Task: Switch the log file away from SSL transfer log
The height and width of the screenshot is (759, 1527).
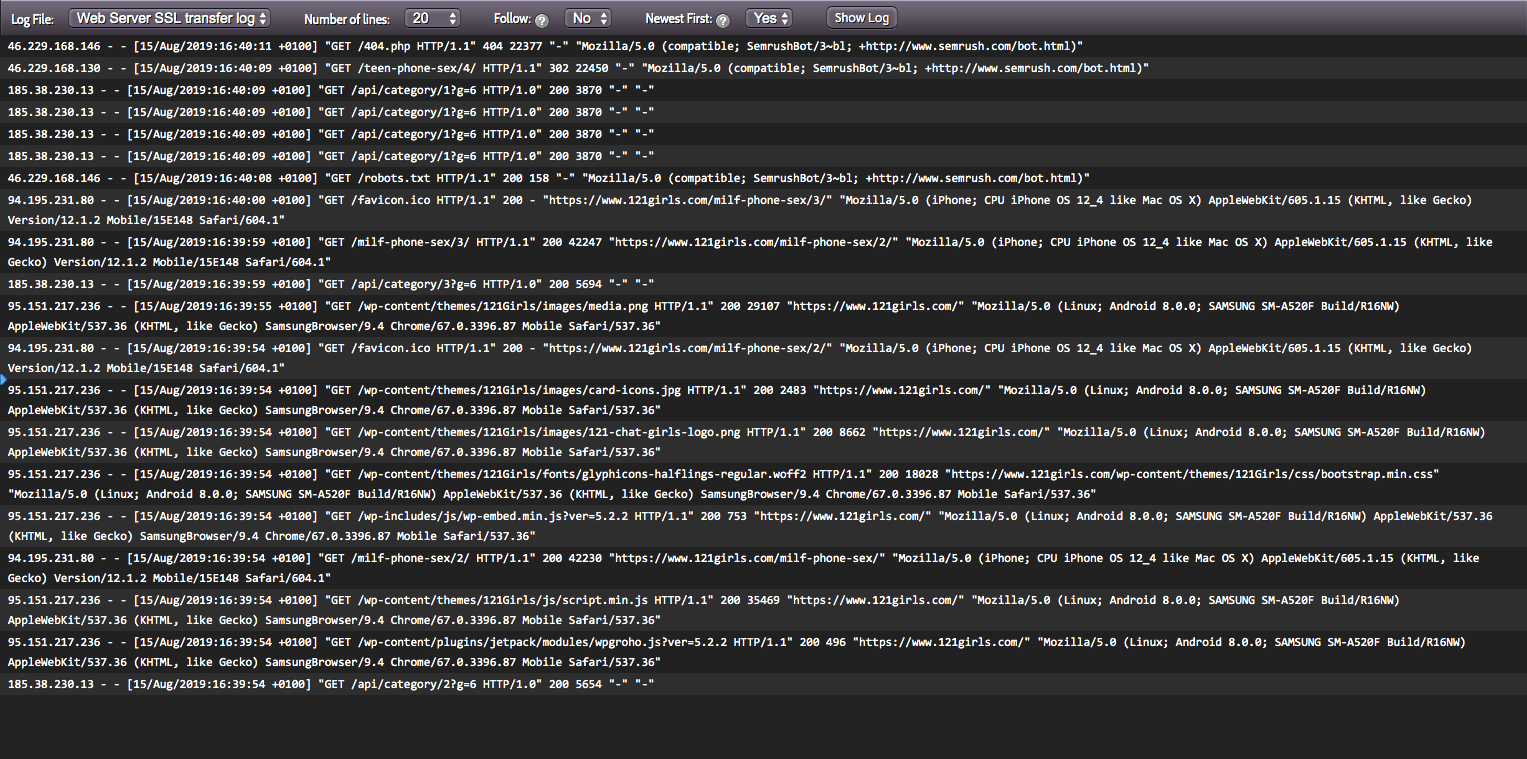Action: [x=169, y=17]
